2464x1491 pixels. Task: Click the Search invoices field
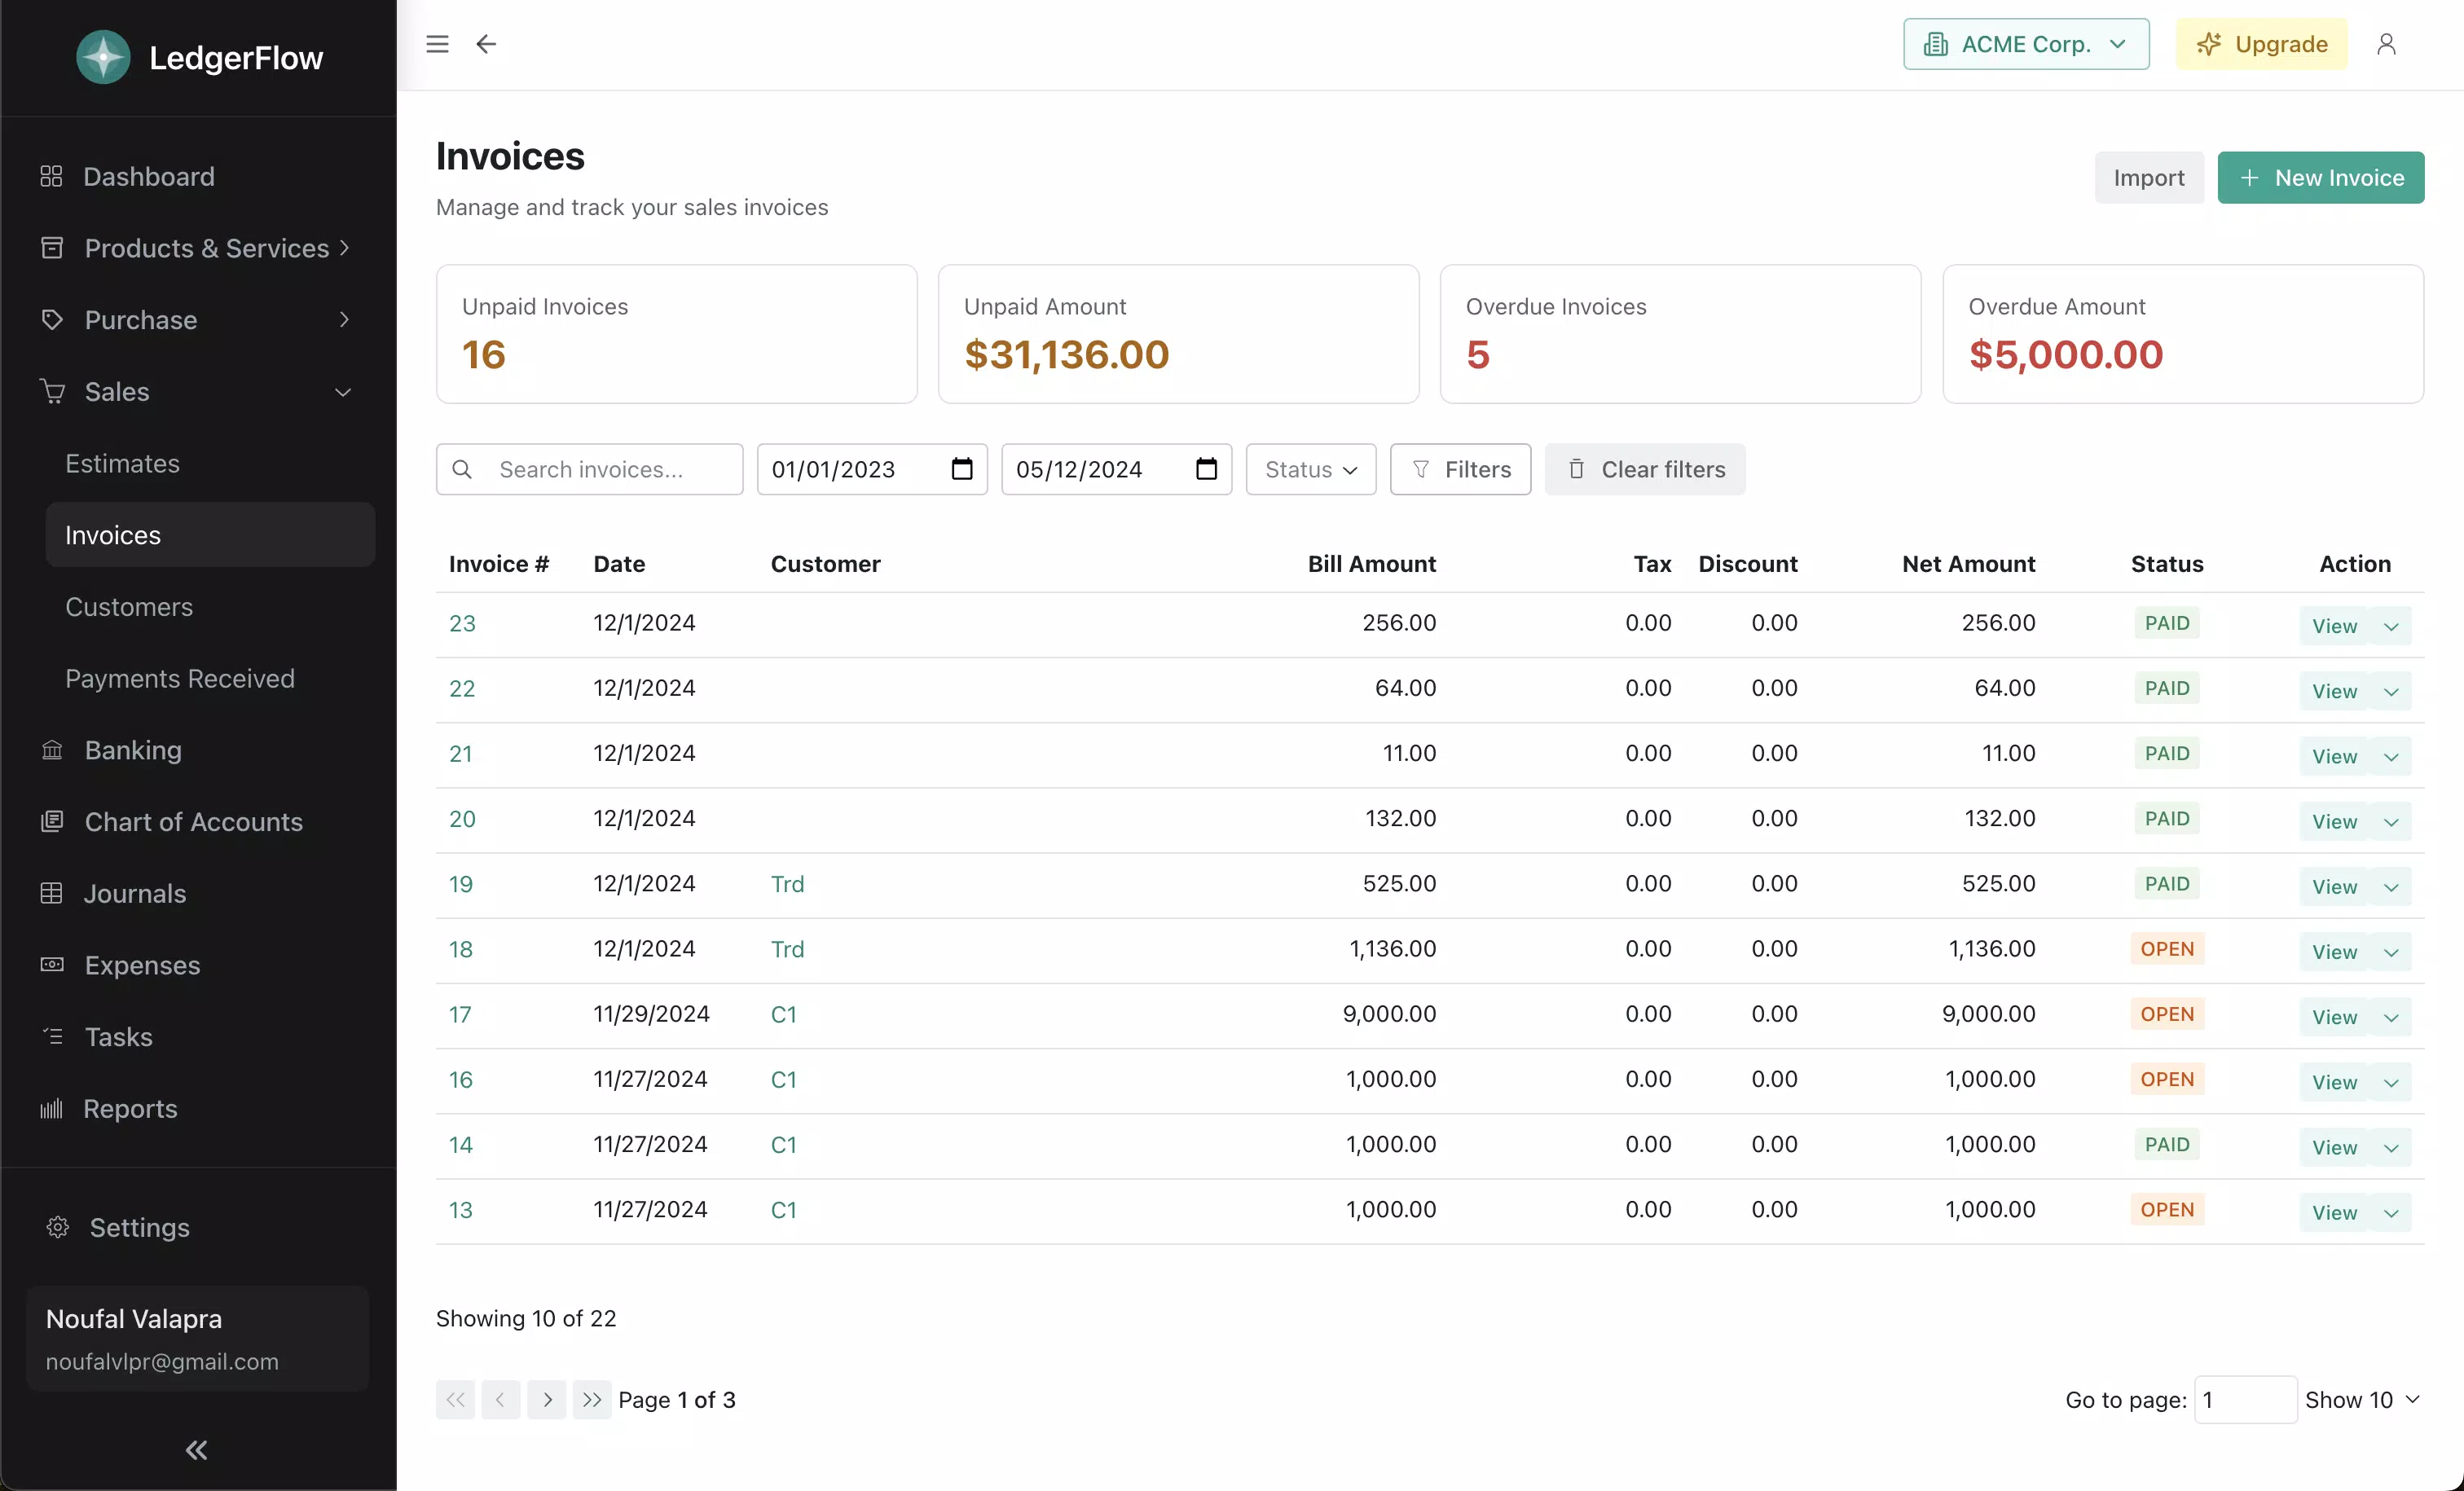click(590, 469)
